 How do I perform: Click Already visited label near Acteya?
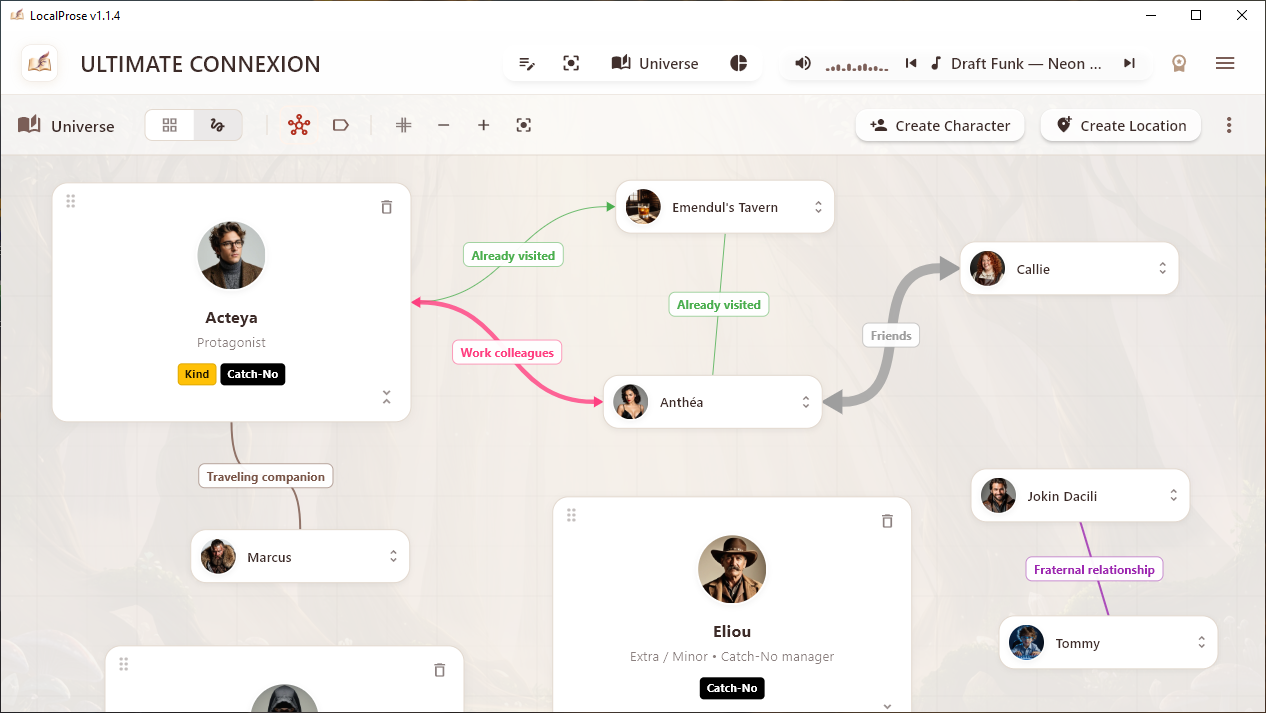pyautogui.click(x=513, y=256)
